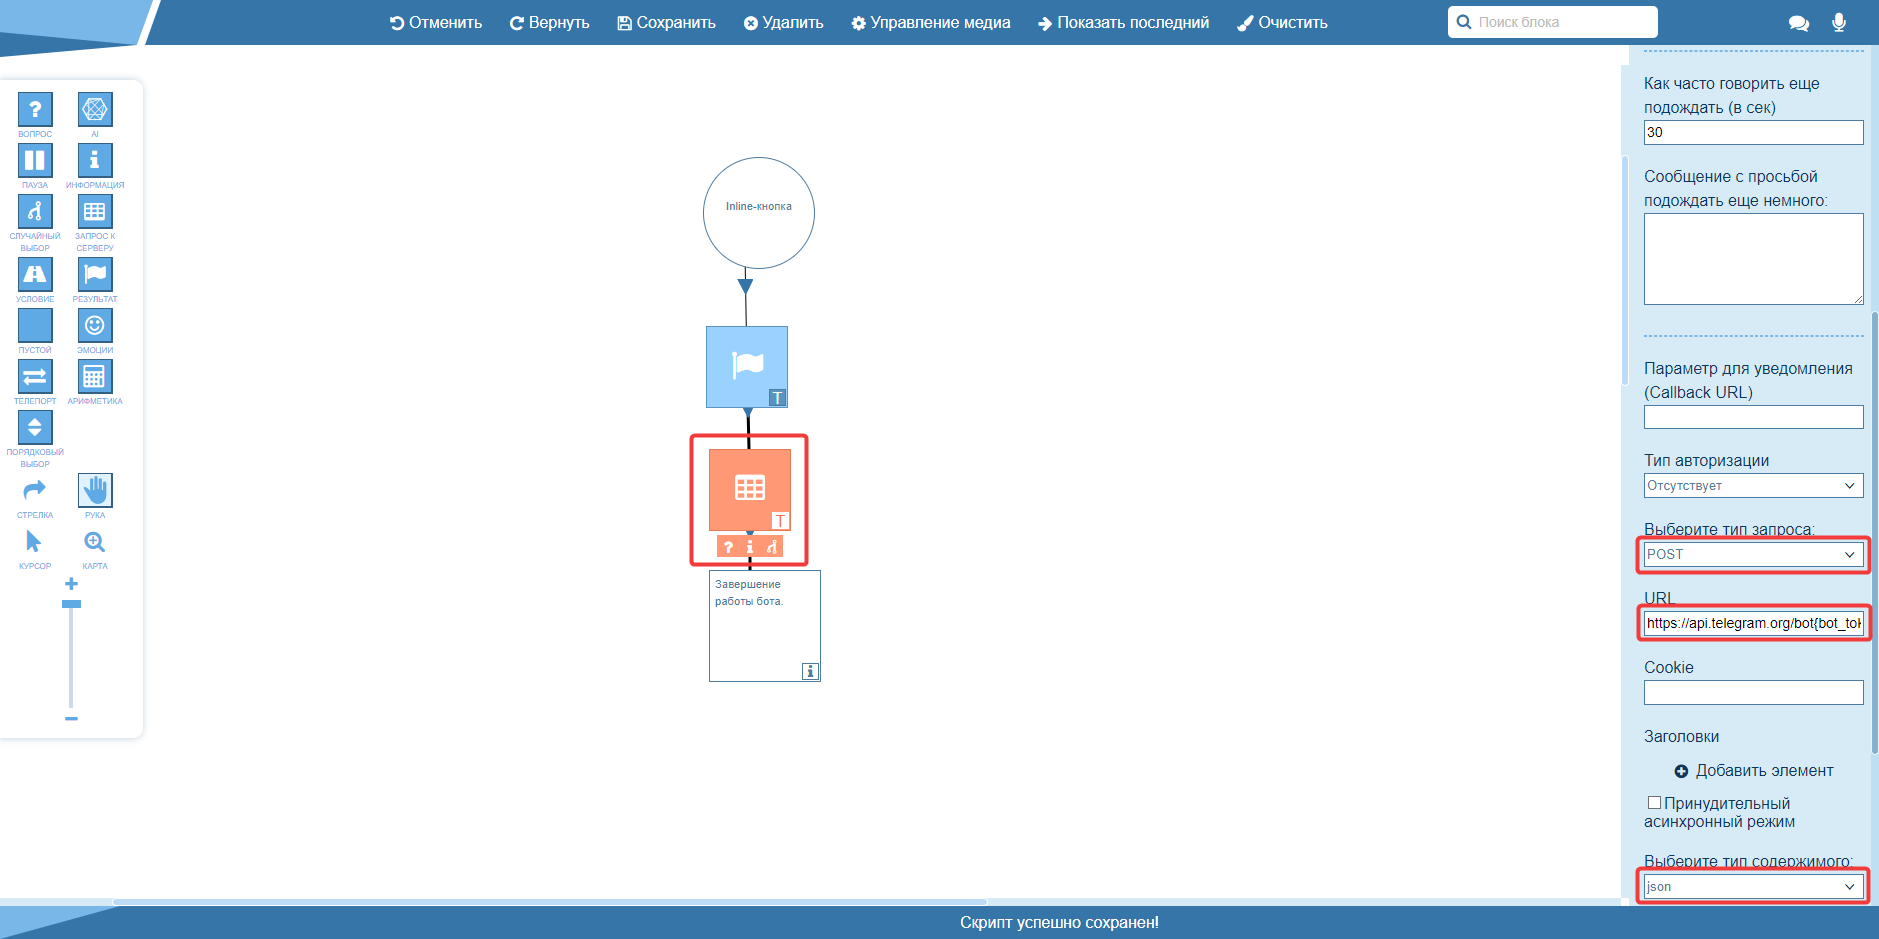Enable Принудительный асинхронный режим checkbox

(1654, 803)
